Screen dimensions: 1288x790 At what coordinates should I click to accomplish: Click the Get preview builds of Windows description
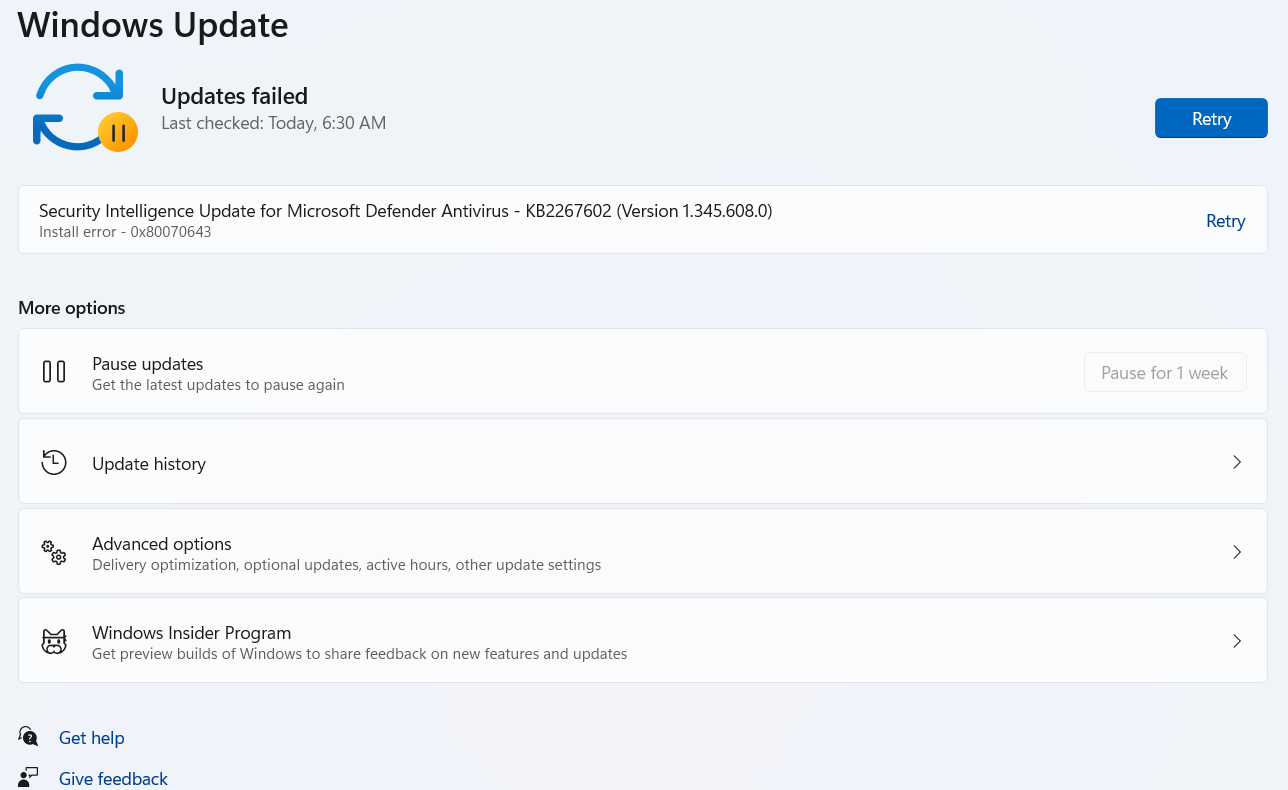click(359, 654)
